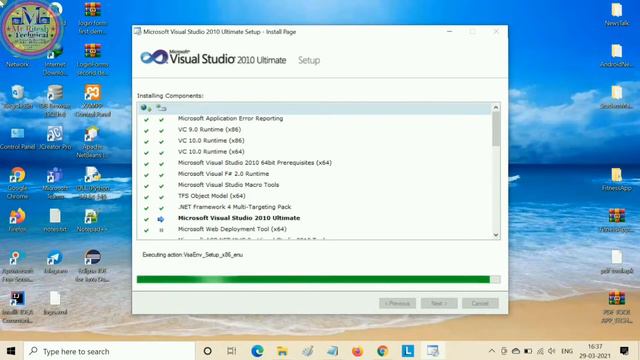Open Task View from taskbar
This screenshot has height=360, width=640.
(231, 351)
